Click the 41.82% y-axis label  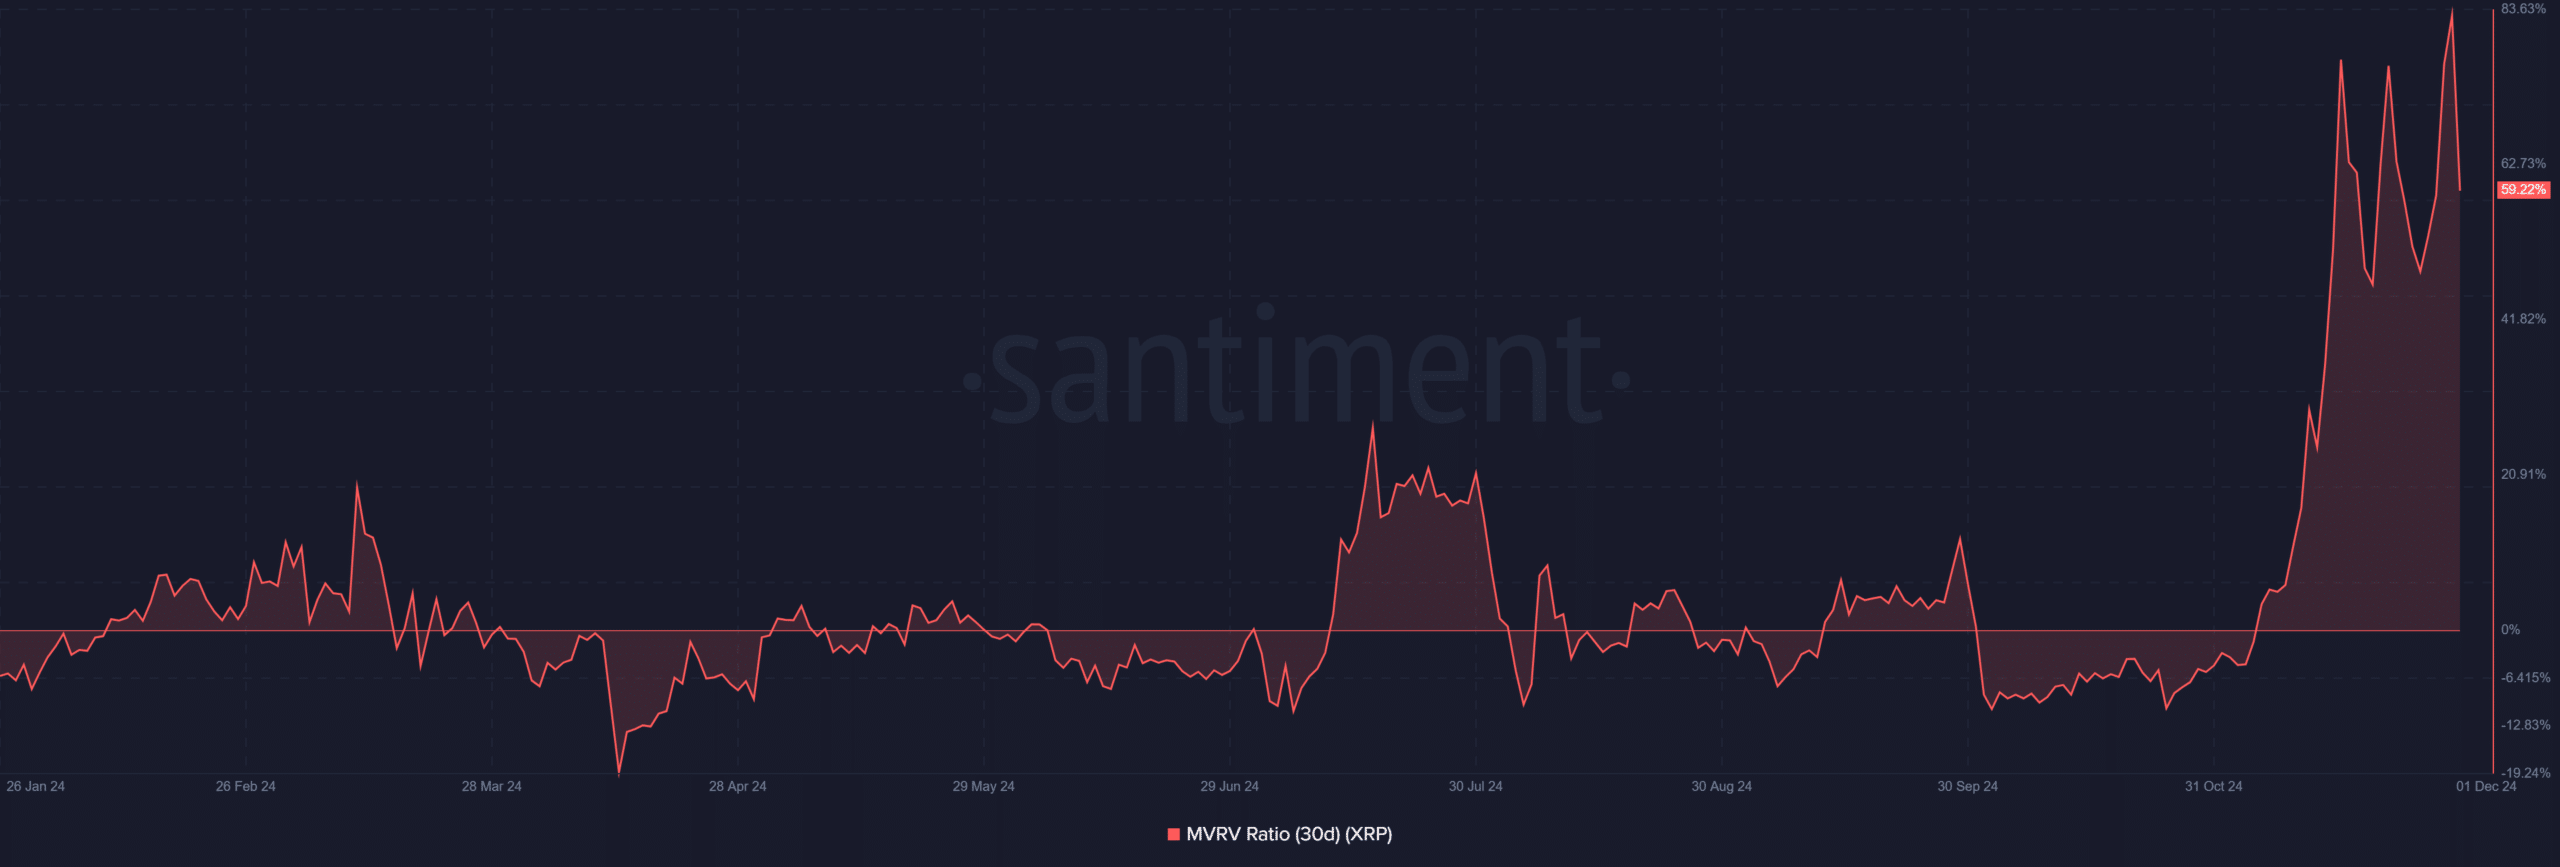[x=2523, y=319]
